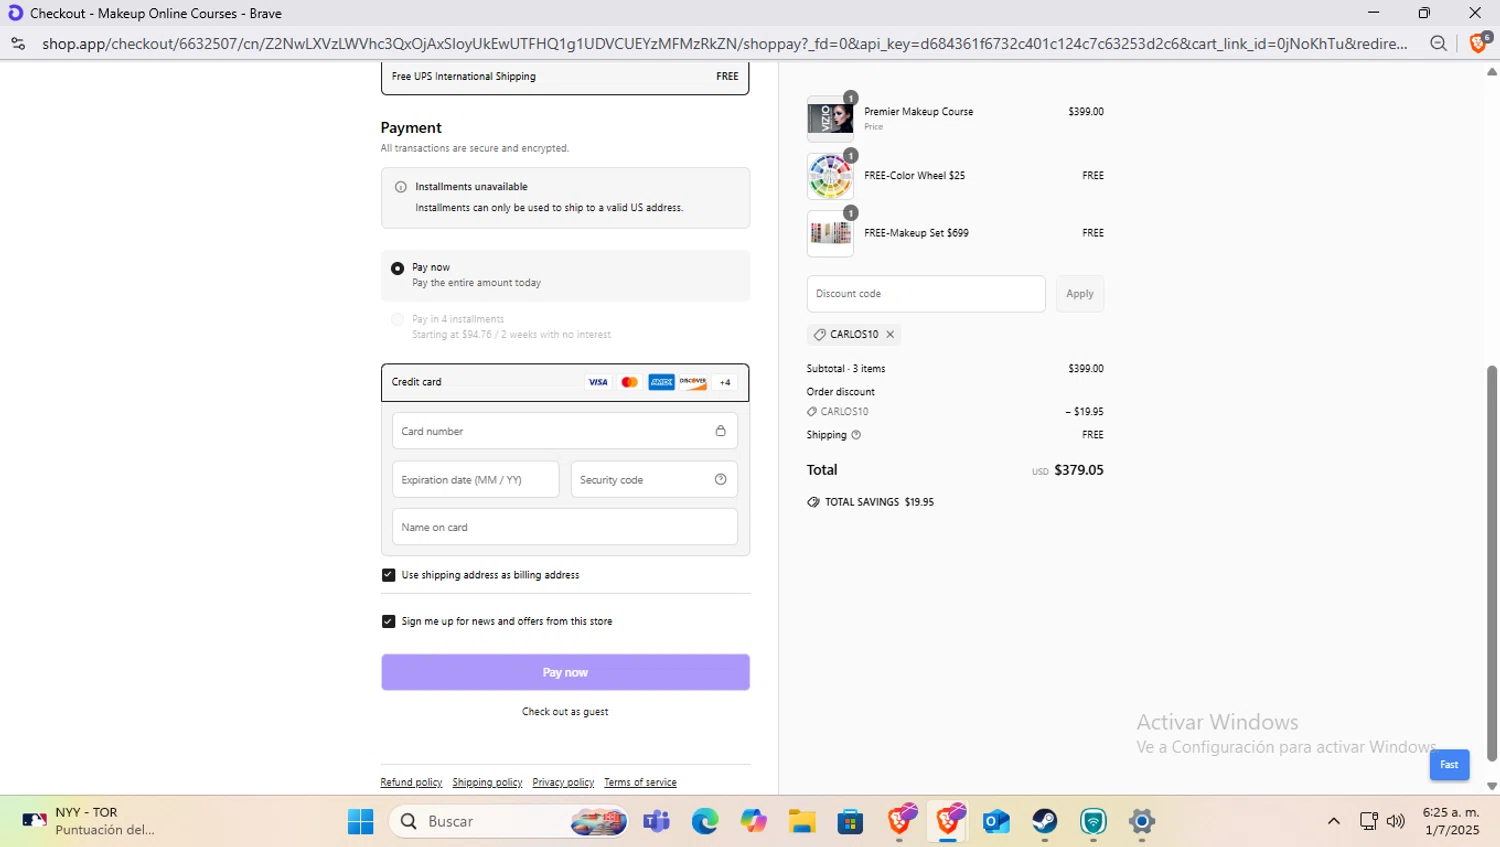Click the Discover card icon
1500x847 pixels.
coord(693,382)
